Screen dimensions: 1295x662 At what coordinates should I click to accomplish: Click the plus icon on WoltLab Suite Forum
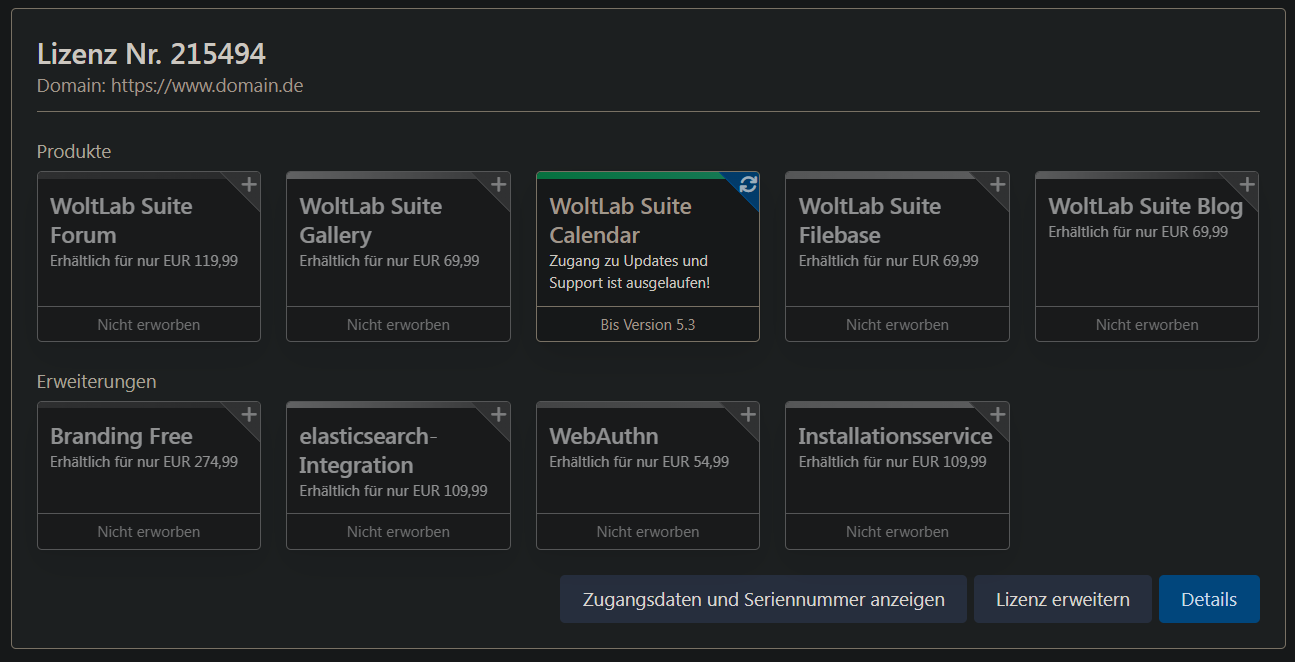coord(249,185)
